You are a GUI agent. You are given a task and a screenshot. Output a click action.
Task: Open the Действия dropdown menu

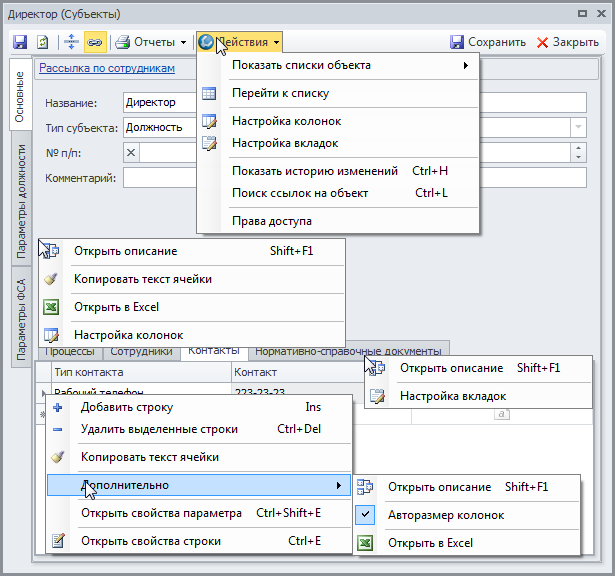click(x=239, y=42)
